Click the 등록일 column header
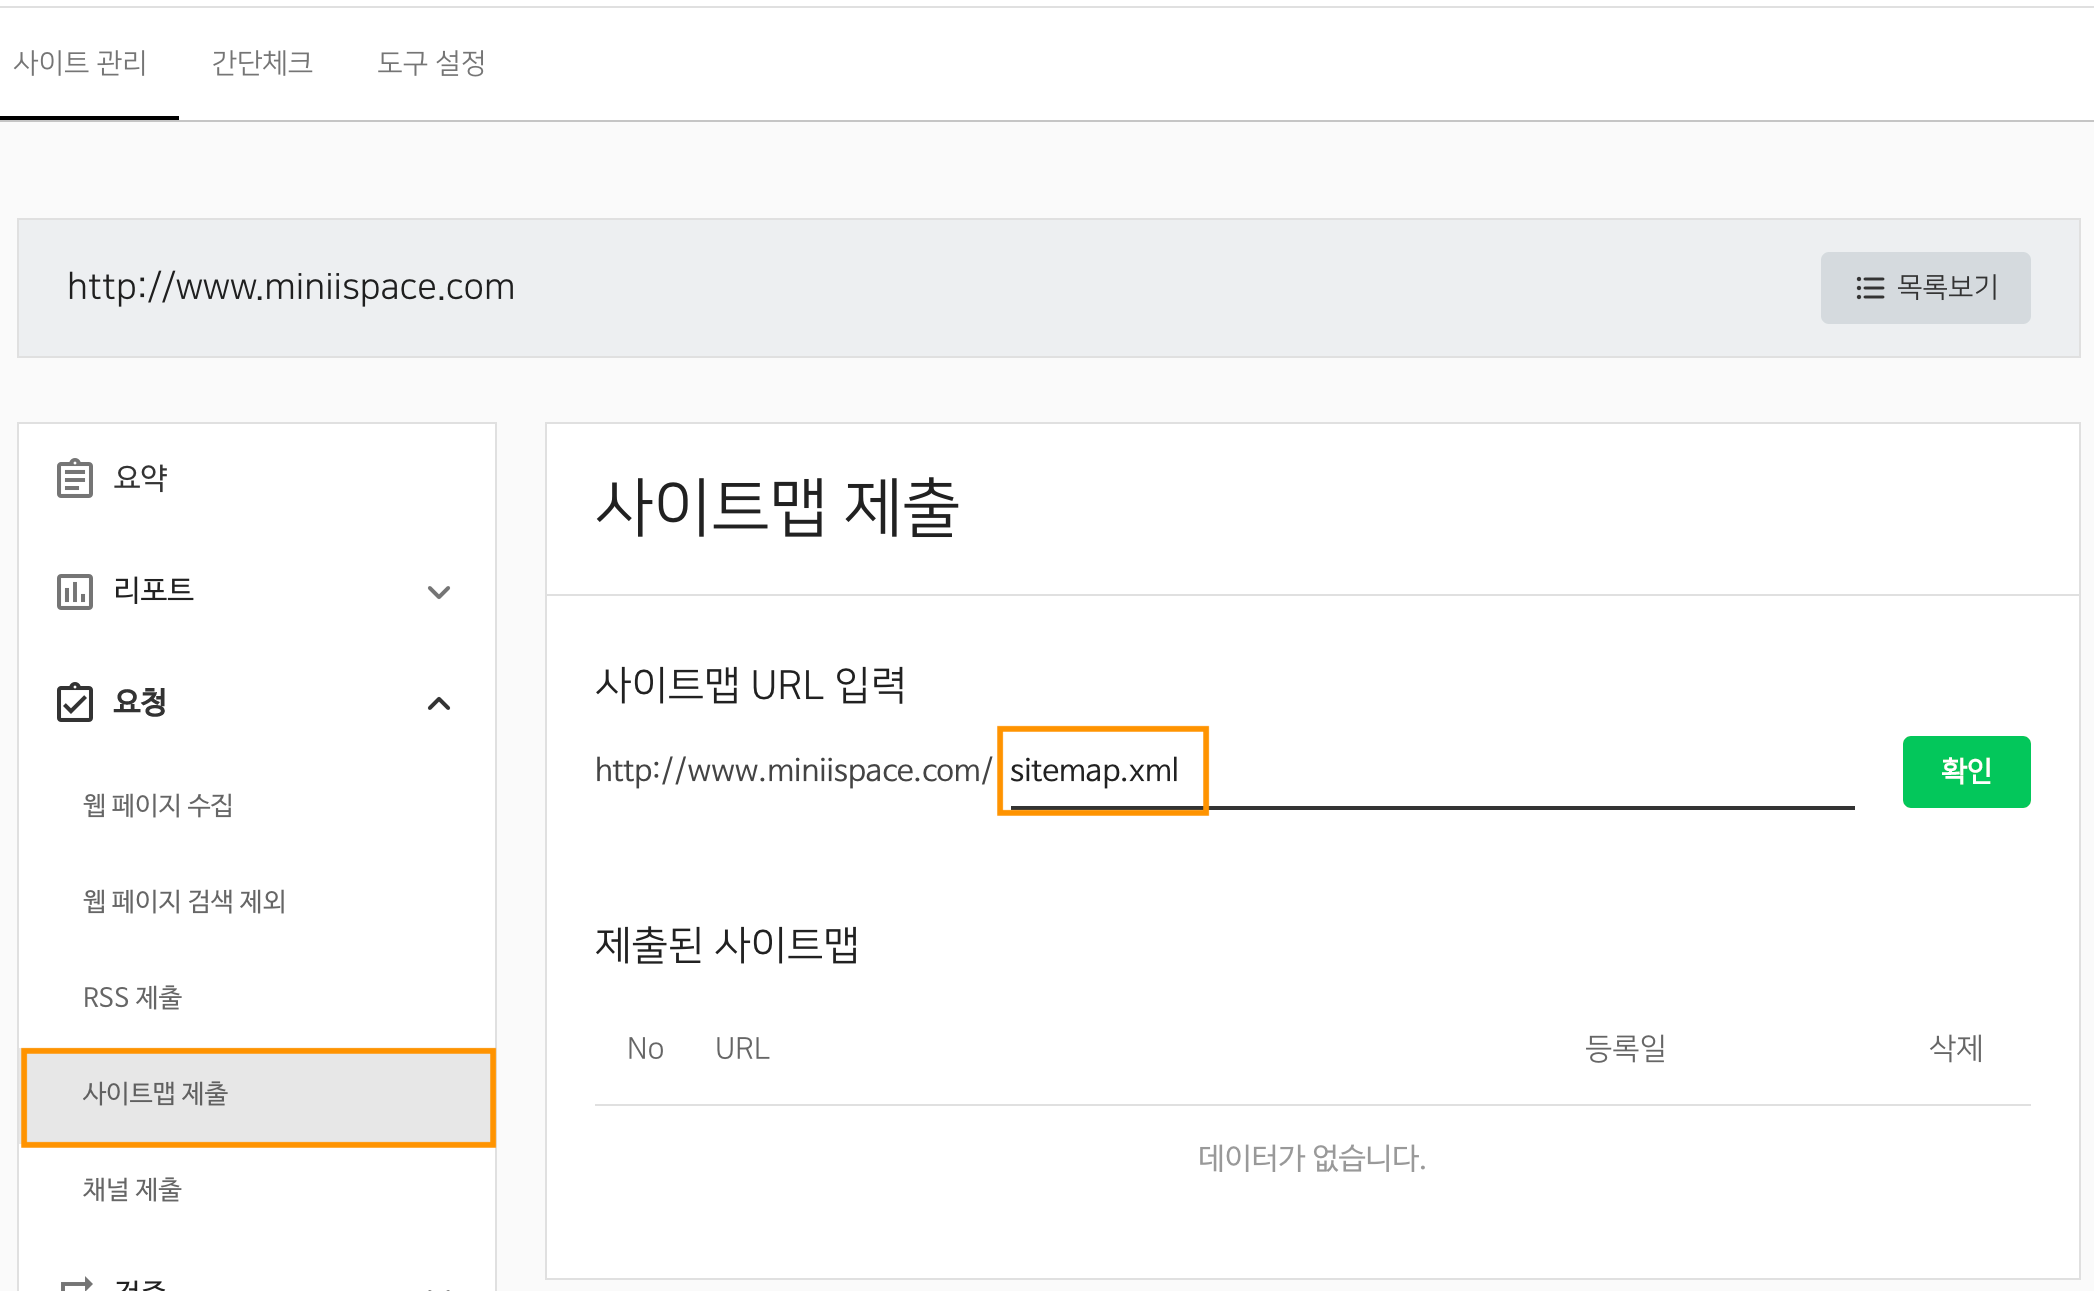2094x1291 pixels. 1625,1048
